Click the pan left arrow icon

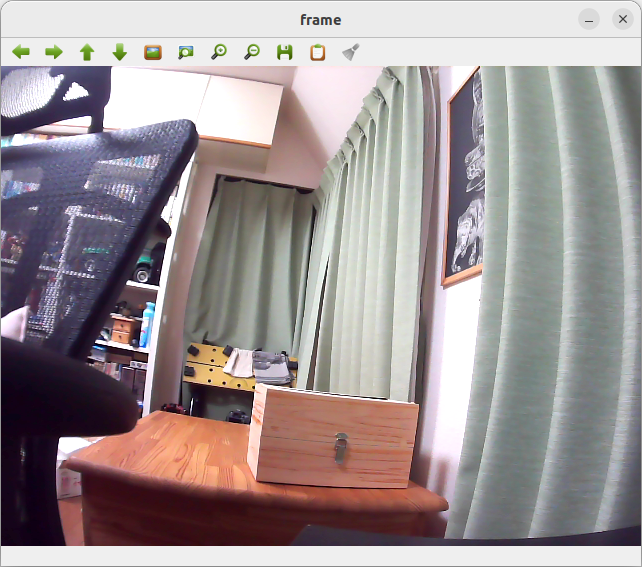(21, 52)
